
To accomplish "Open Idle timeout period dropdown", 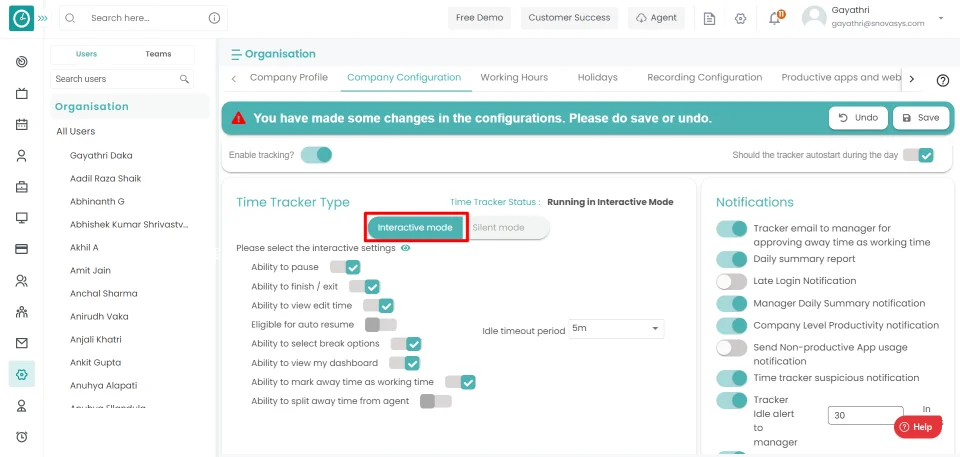I will pyautogui.click(x=616, y=329).
